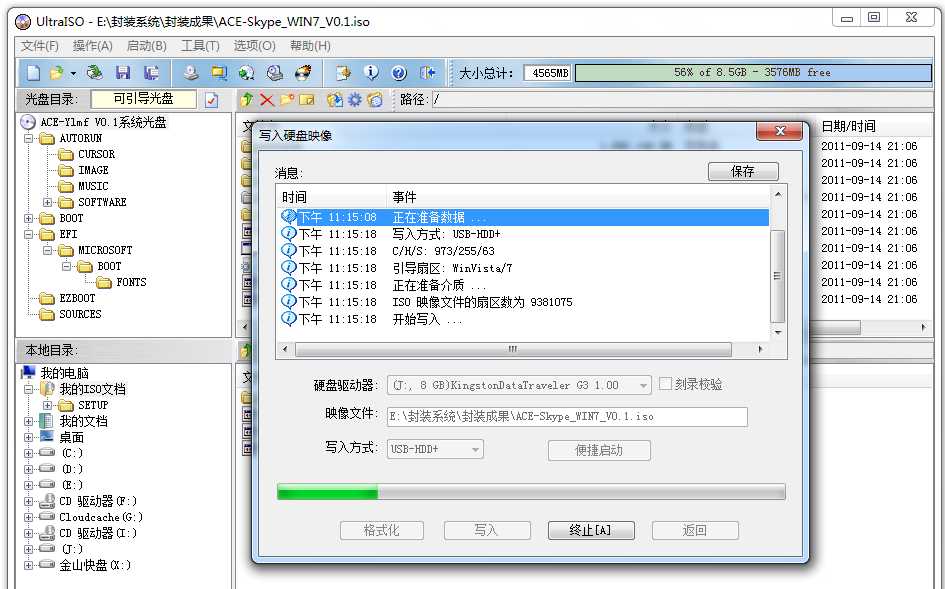The height and width of the screenshot is (589, 945).
Task: Expand the (C:) drive node
Action: click(x=28, y=453)
